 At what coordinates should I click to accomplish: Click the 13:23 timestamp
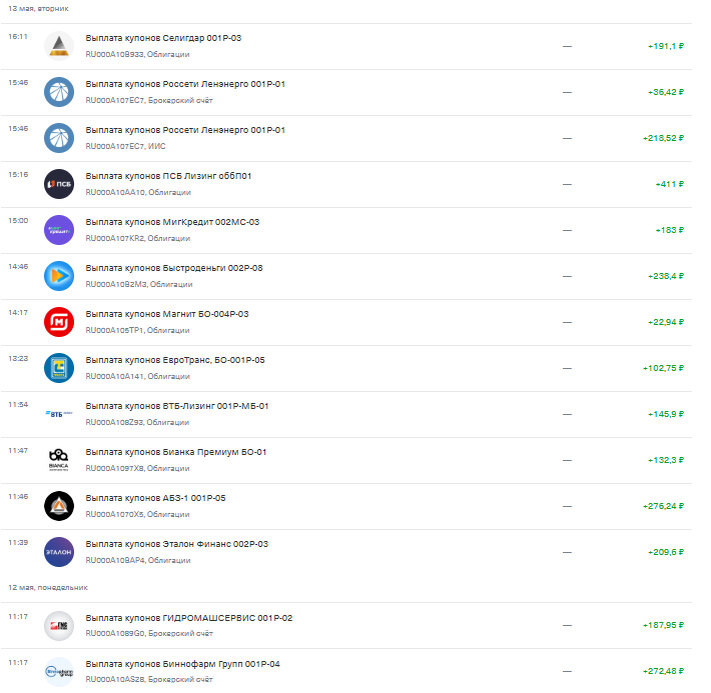click(x=18, y=359)
